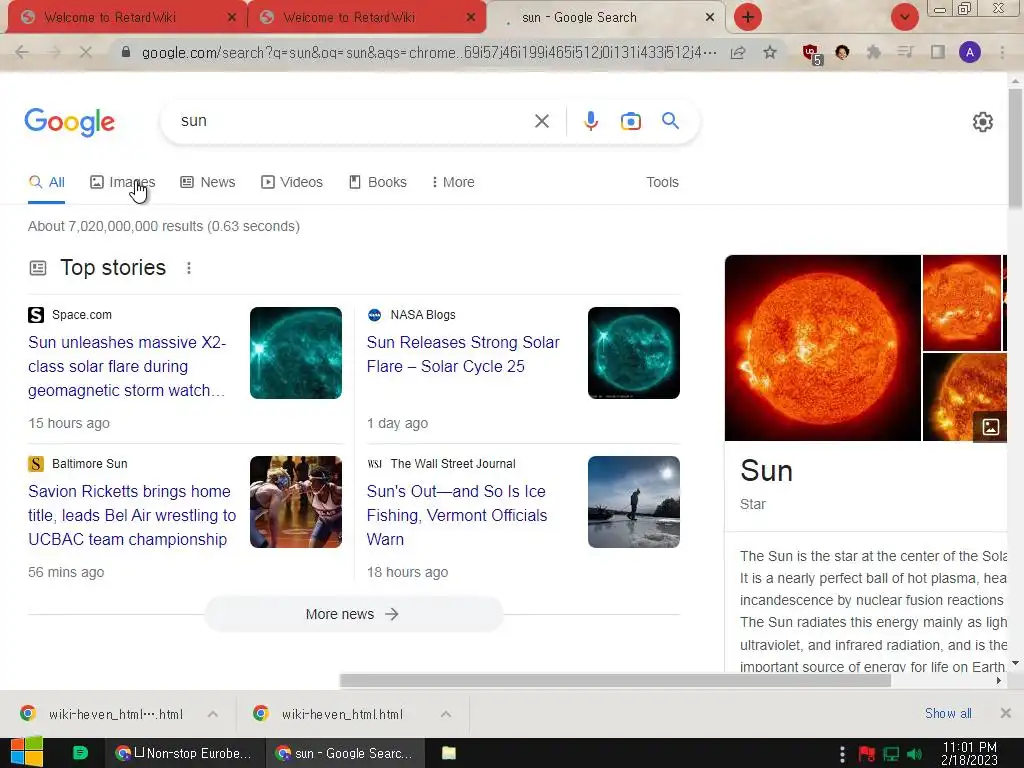The width and height of the screenshot is (1024, 768).
Task: Open the uBlock Origin extension icon
Action: pos(812,54)
